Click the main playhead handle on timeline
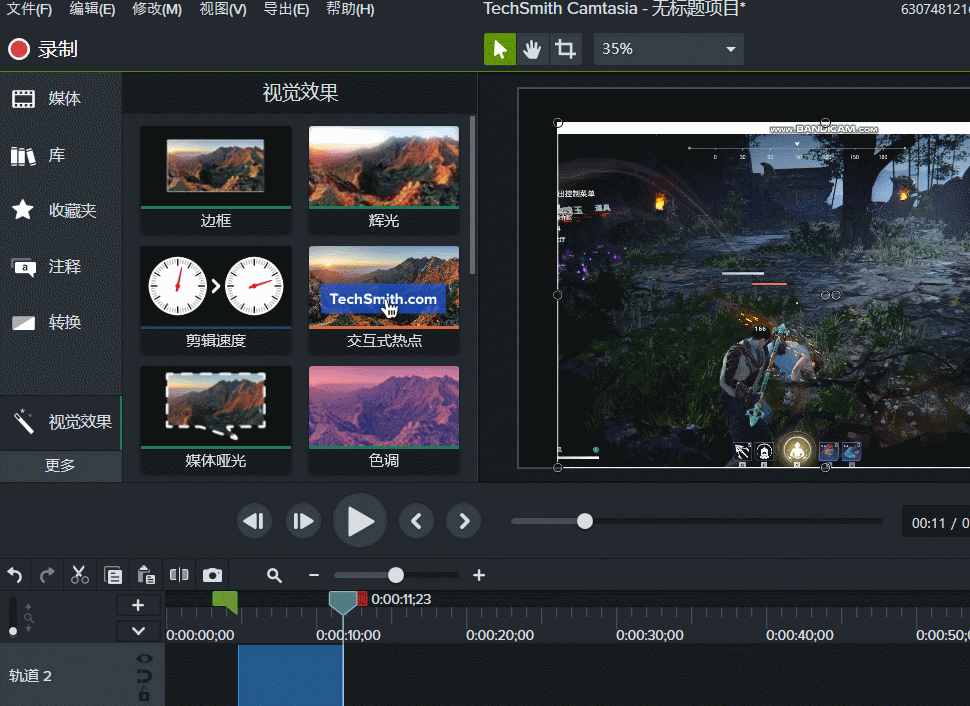Screen dimensions: 970x706 click(x=343, y=603)
